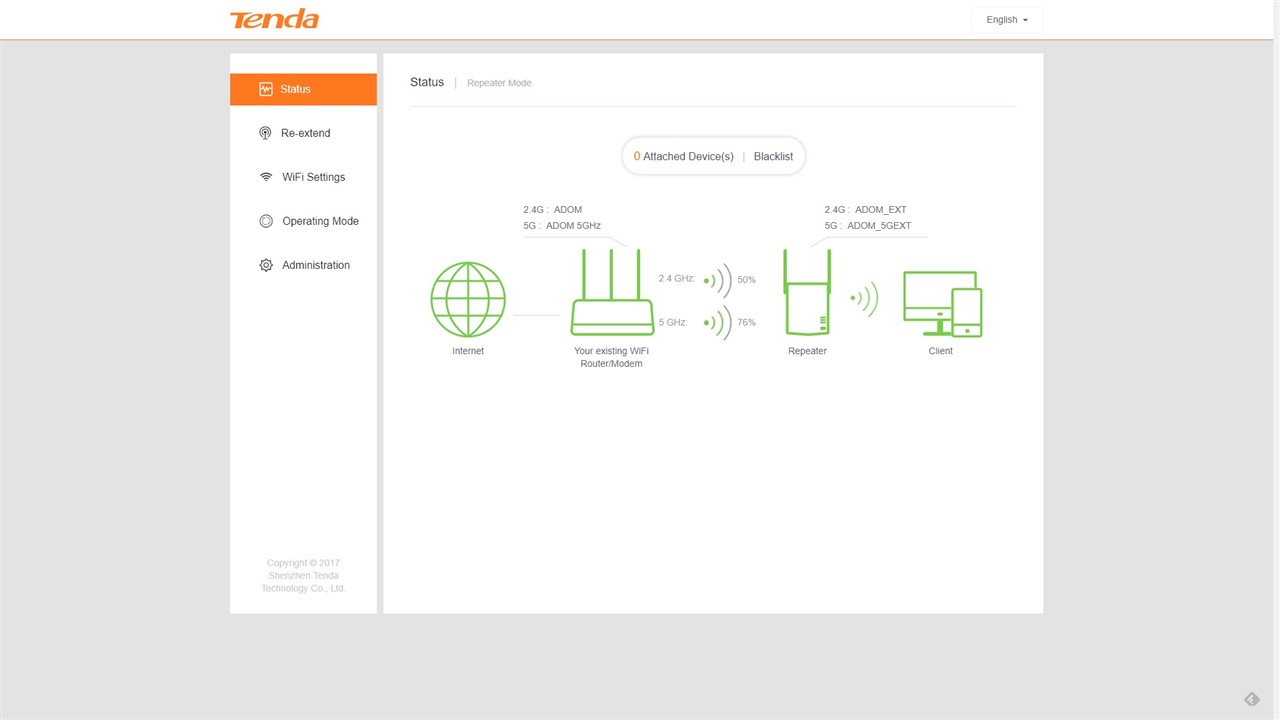Click the bottom-right corner watermark icon
Image resolution: width=1280 pixels, height=720 pixels.
pos(1251,699)
